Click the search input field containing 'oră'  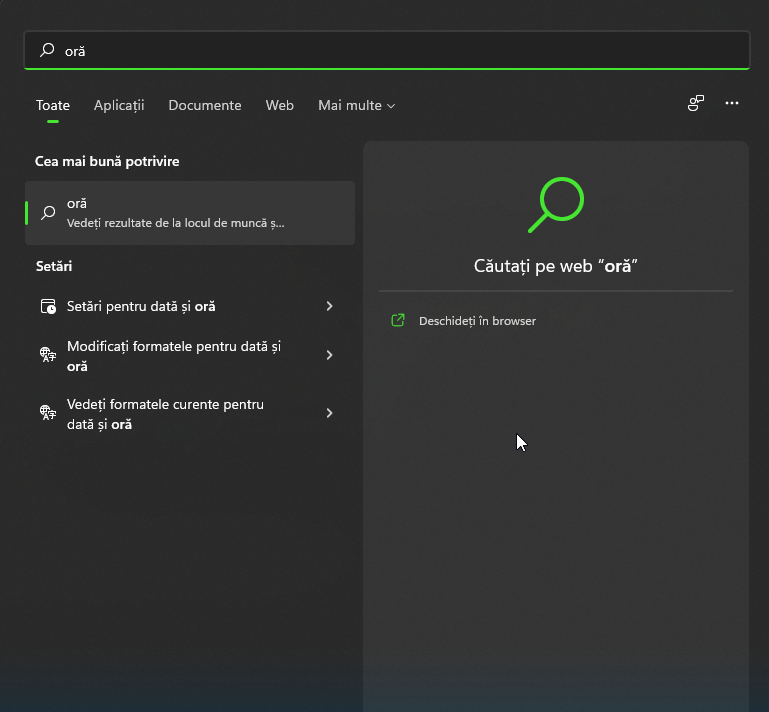click(x=386, y=51)
